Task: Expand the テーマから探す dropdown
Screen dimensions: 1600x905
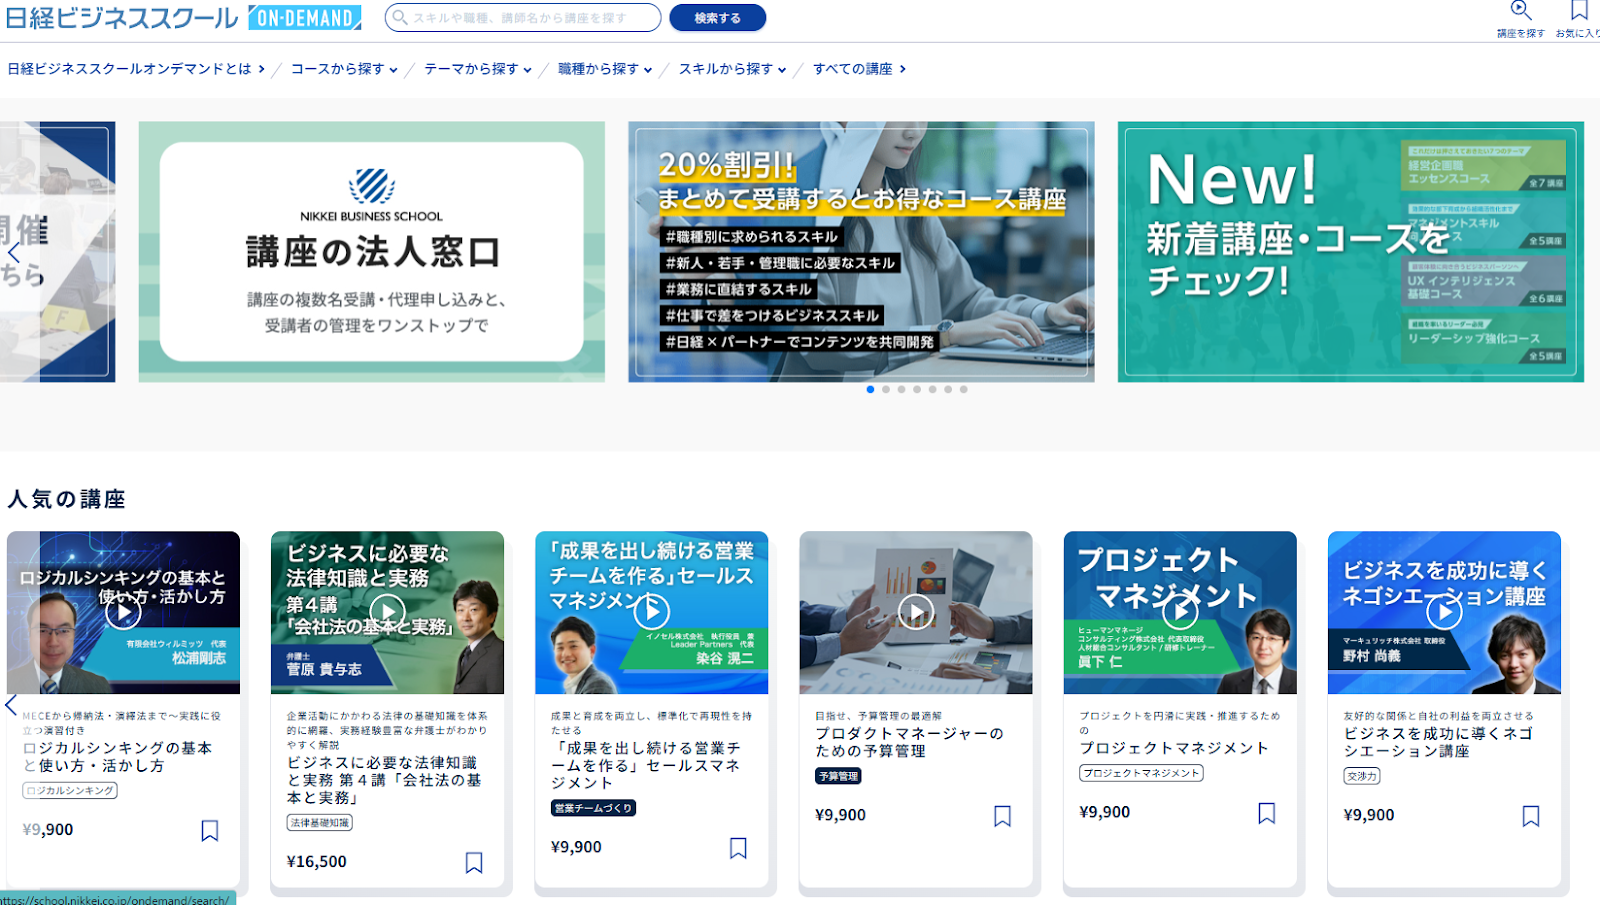Action: pos(476,69)
